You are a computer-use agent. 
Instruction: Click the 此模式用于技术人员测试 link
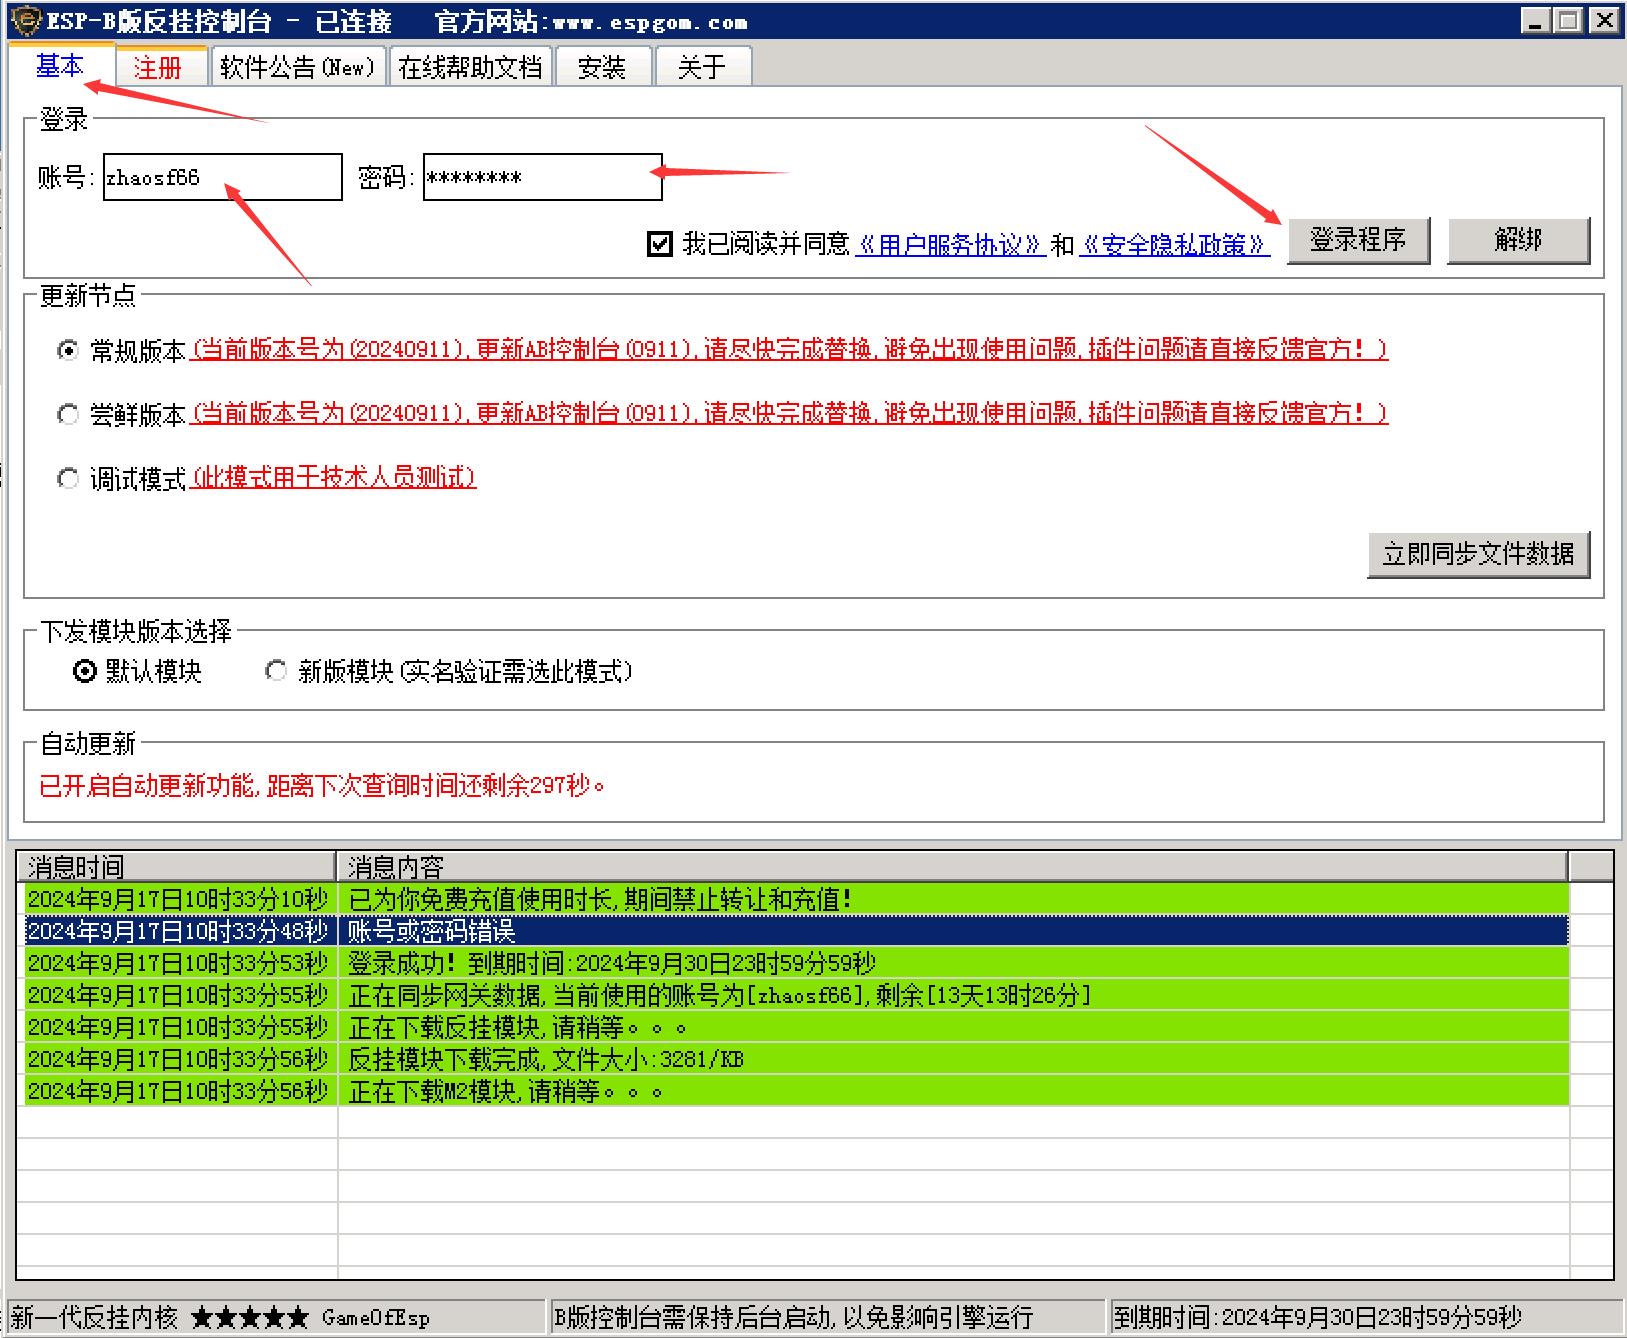[x=333, y=477]
